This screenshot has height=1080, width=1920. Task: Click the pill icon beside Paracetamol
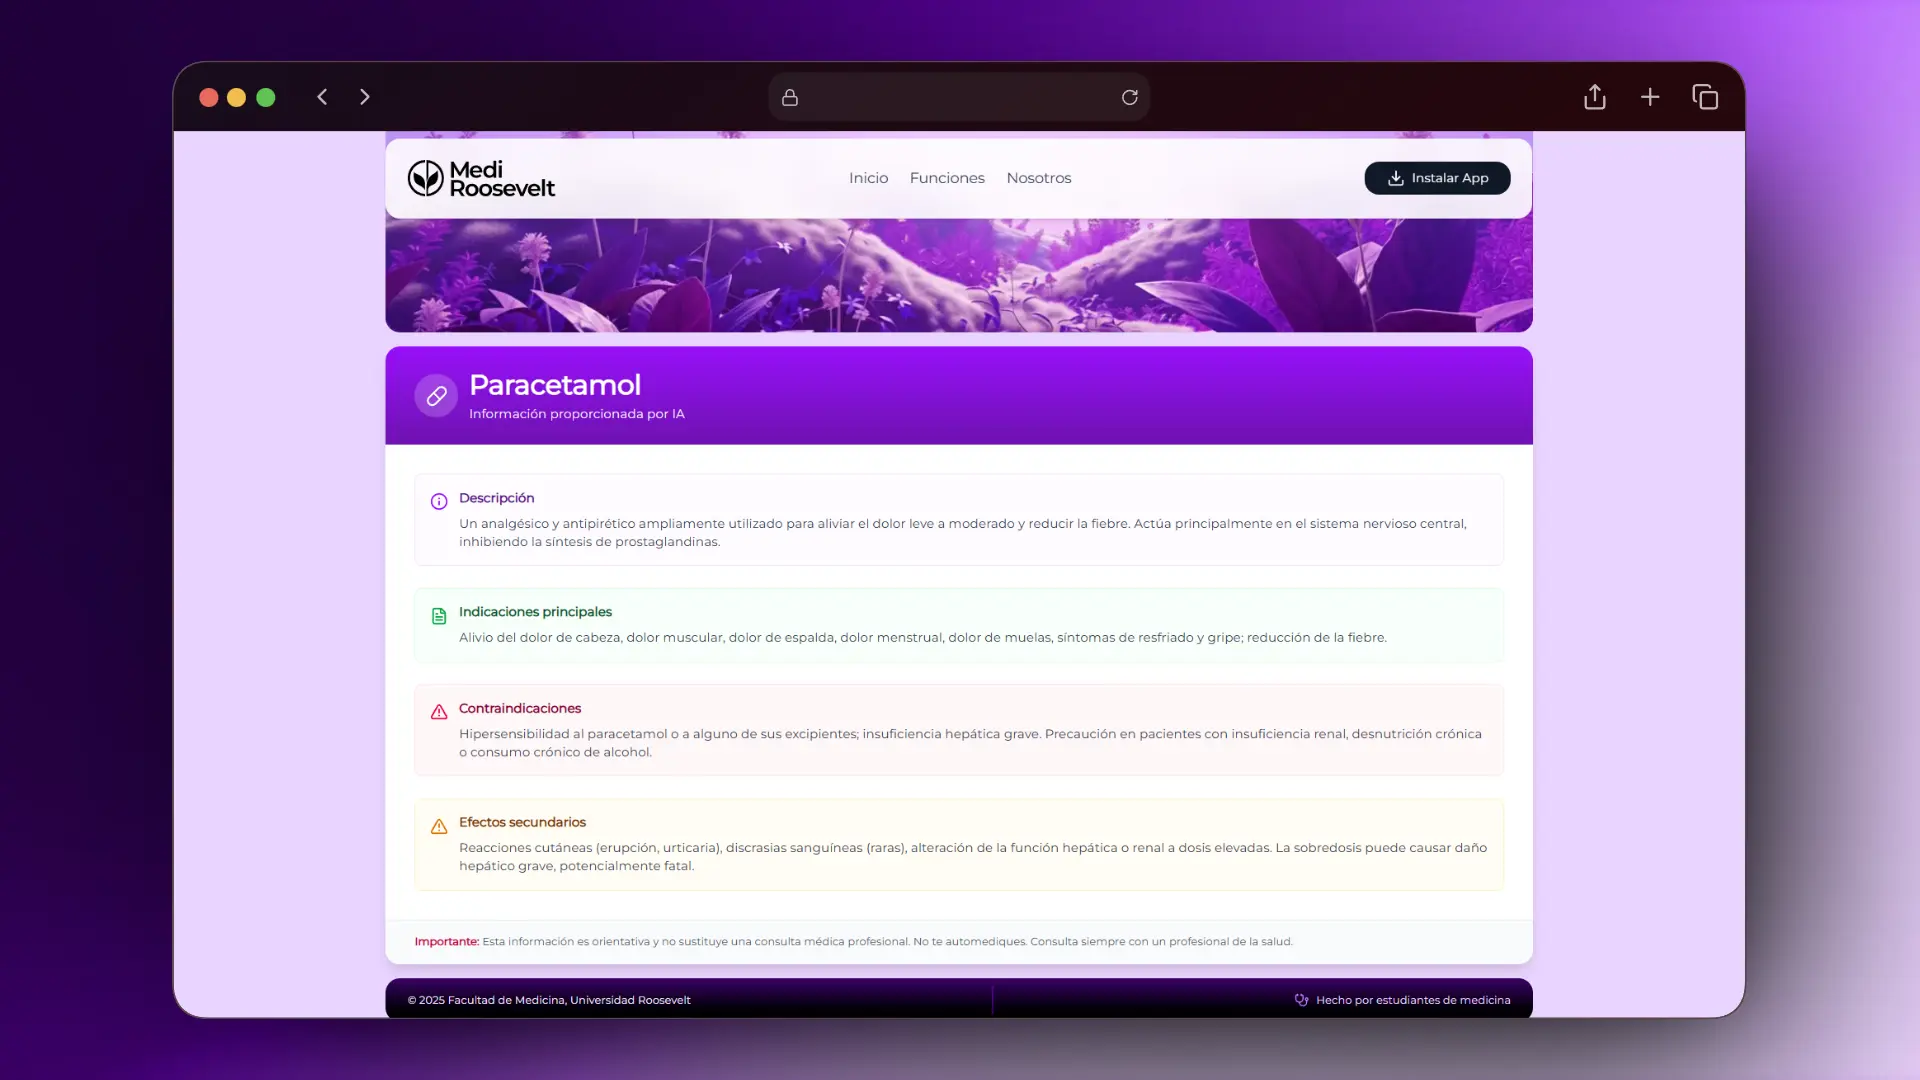[x=436, y=396]
